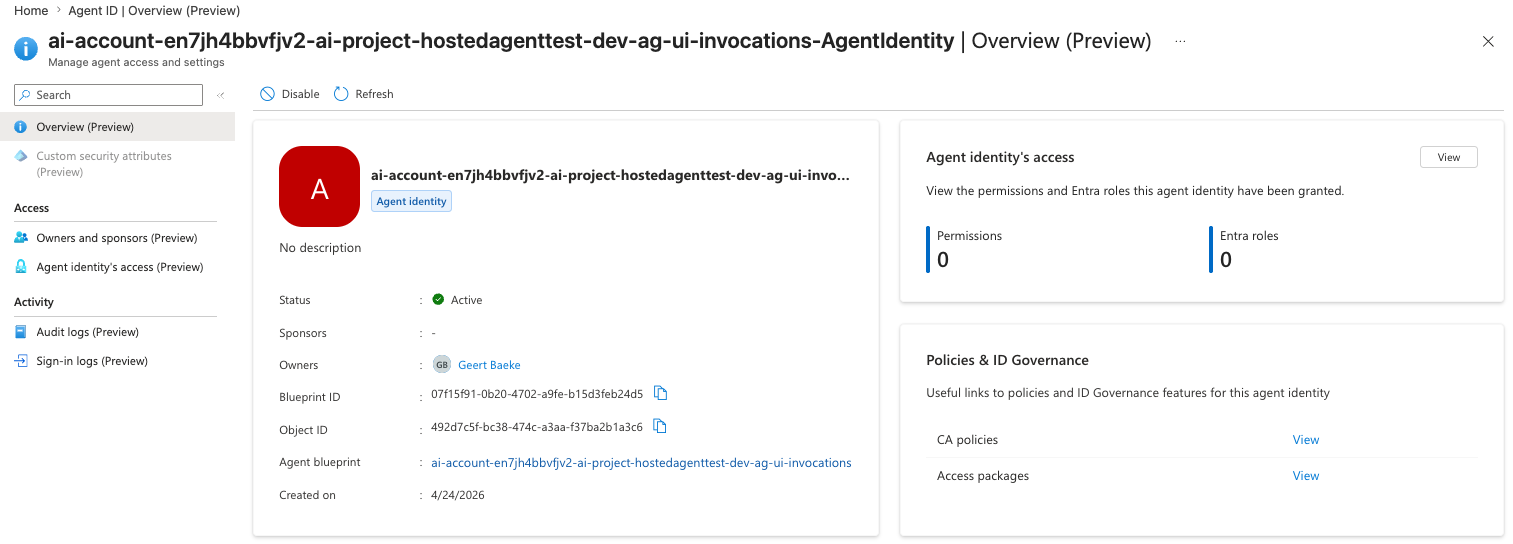Open Agent identity's access (Preview) page
Image resolution: width=1513 pixels, height=544 pixels.
pos(119,267)
